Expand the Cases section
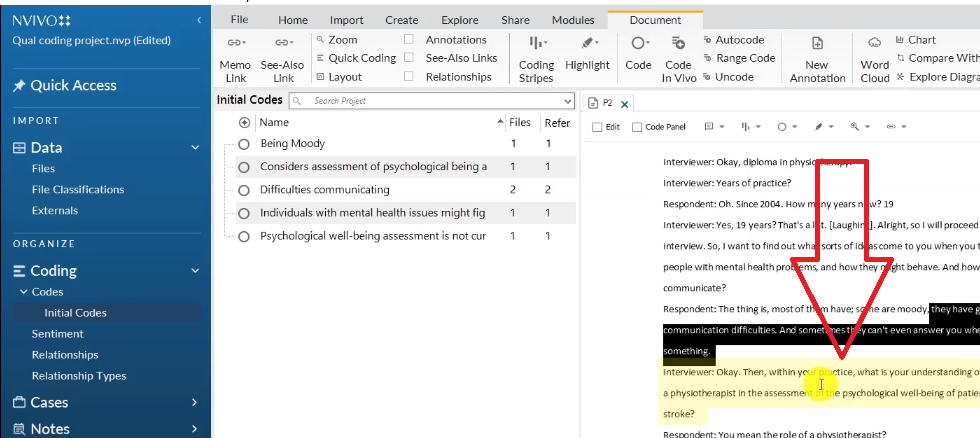The image size is (980, 438). [x=195, y=402]
